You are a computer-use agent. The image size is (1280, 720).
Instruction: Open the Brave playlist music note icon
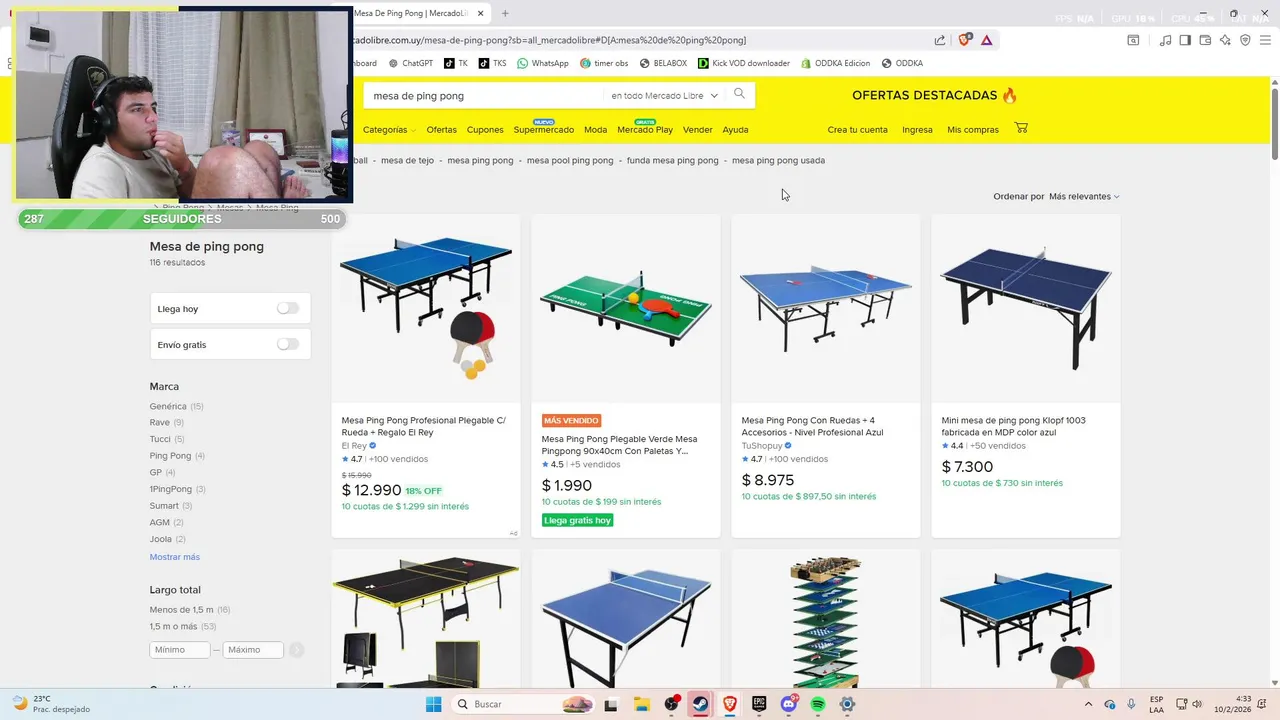[x=1165, y=40]
